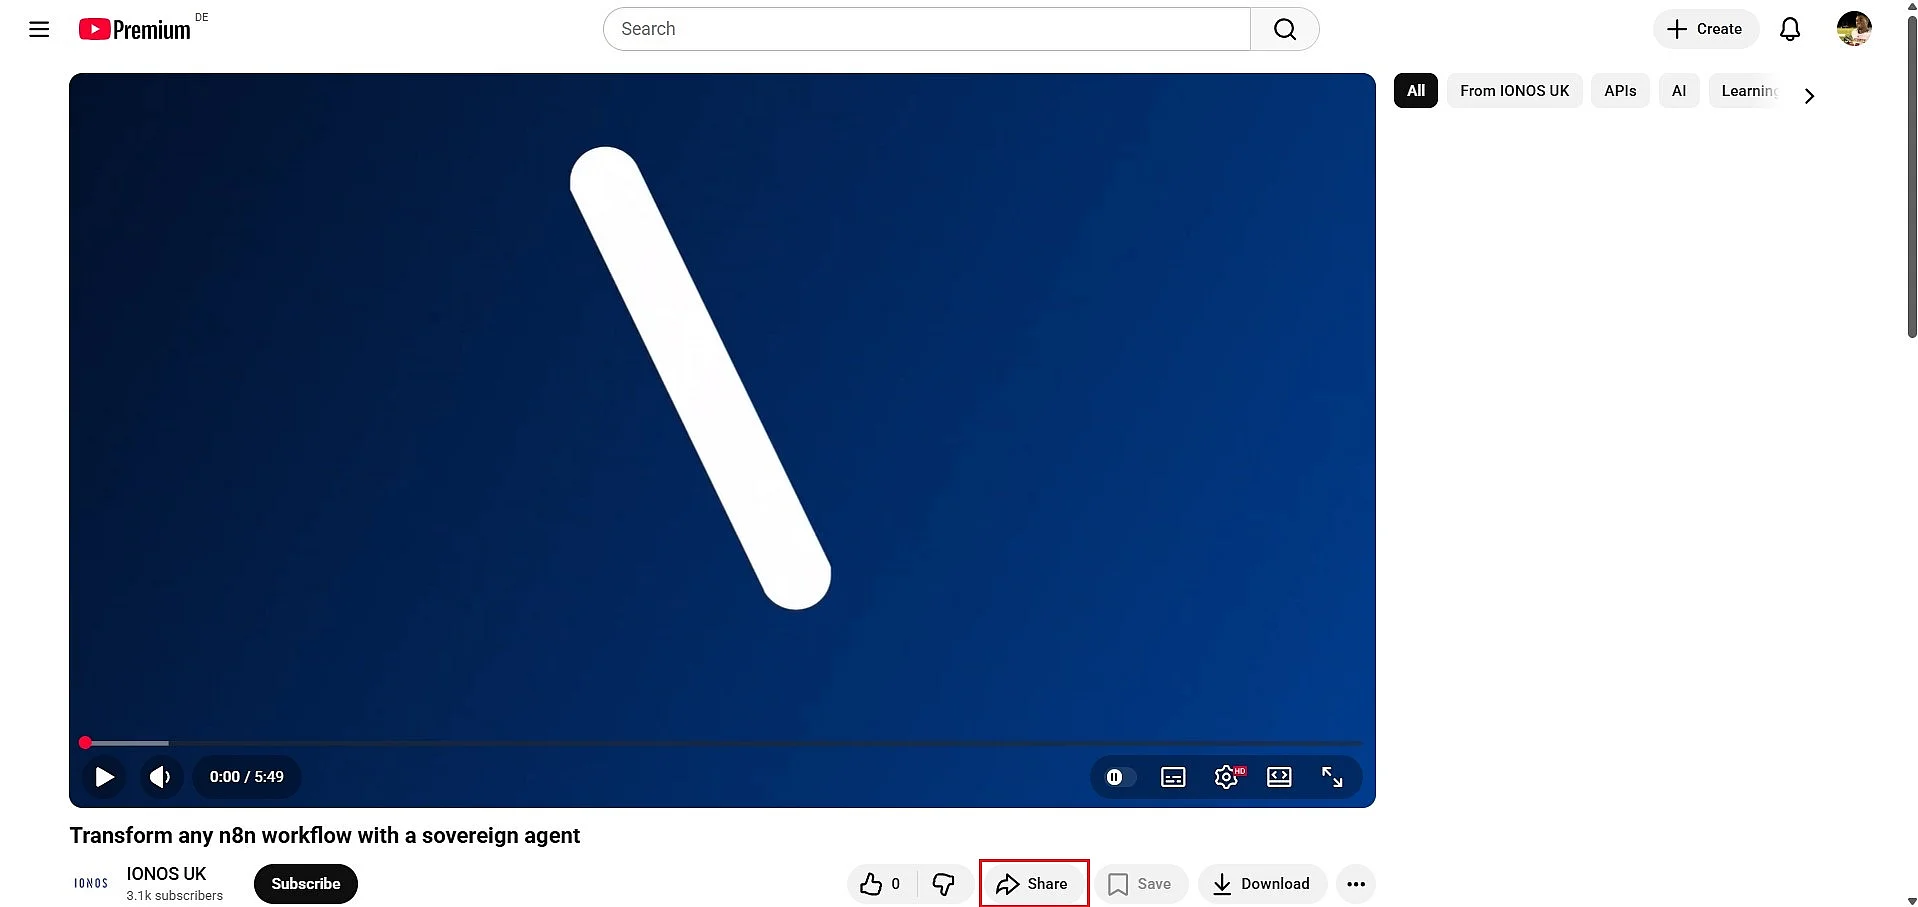Open the notifications bell
Viewport: 1918px width, 907px height.
click(1790, 29)
